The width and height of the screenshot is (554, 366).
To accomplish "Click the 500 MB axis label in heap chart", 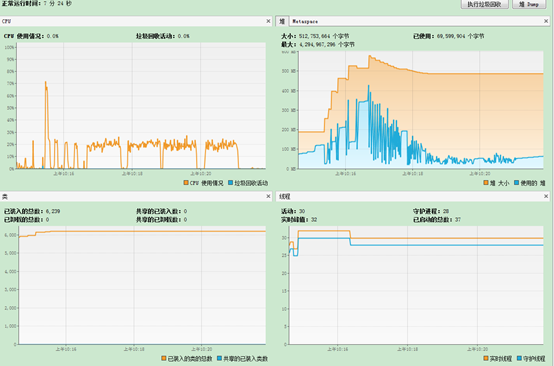I will coord(290,71).
